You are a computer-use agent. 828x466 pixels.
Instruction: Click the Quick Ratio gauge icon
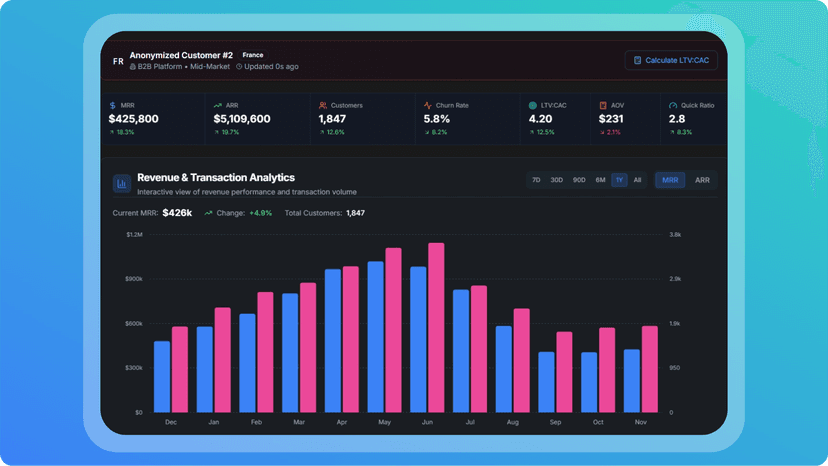tap(673, 106)
